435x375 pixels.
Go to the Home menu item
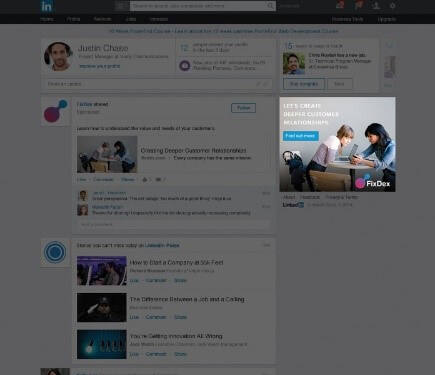coord(47,19)
